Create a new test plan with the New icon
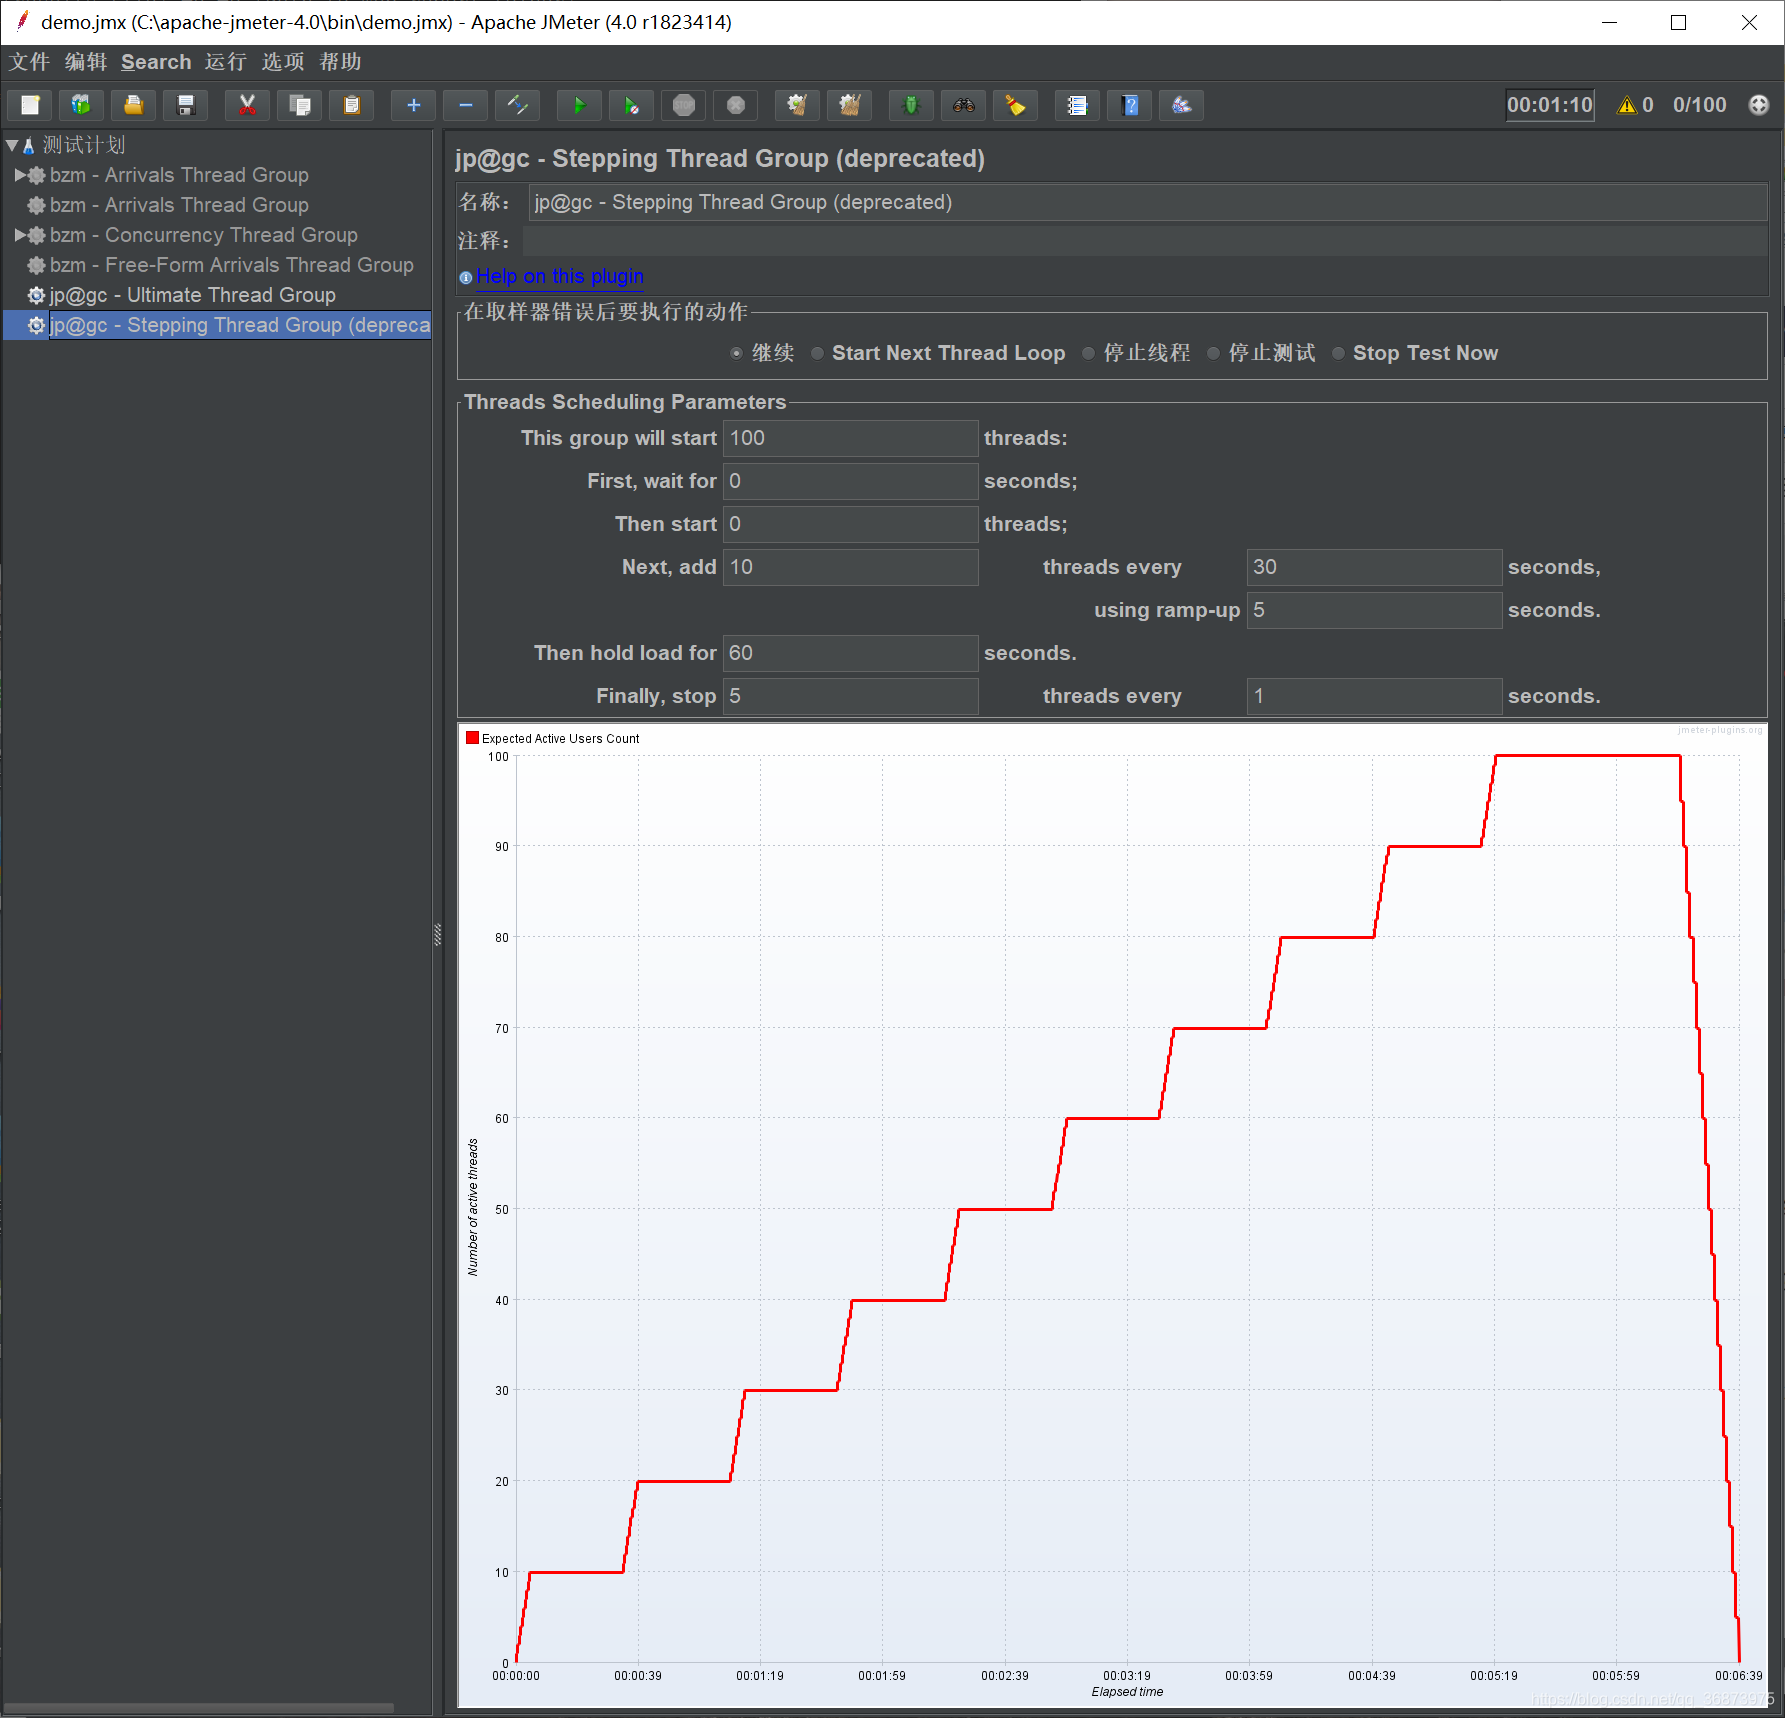Viewport: 1785px width, 1718px height. coord(30,105)
